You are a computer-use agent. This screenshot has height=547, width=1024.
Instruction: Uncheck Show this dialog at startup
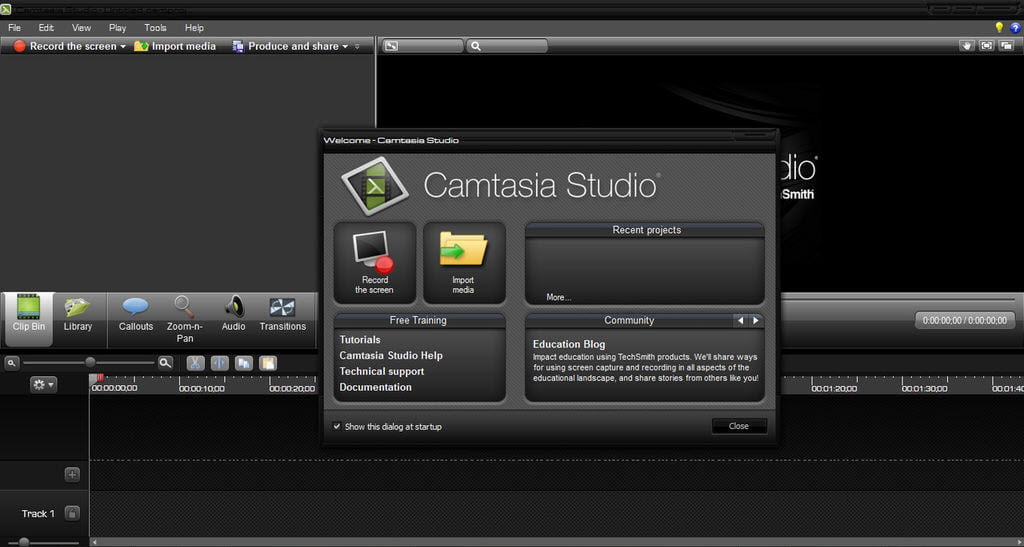click(337, 426)
